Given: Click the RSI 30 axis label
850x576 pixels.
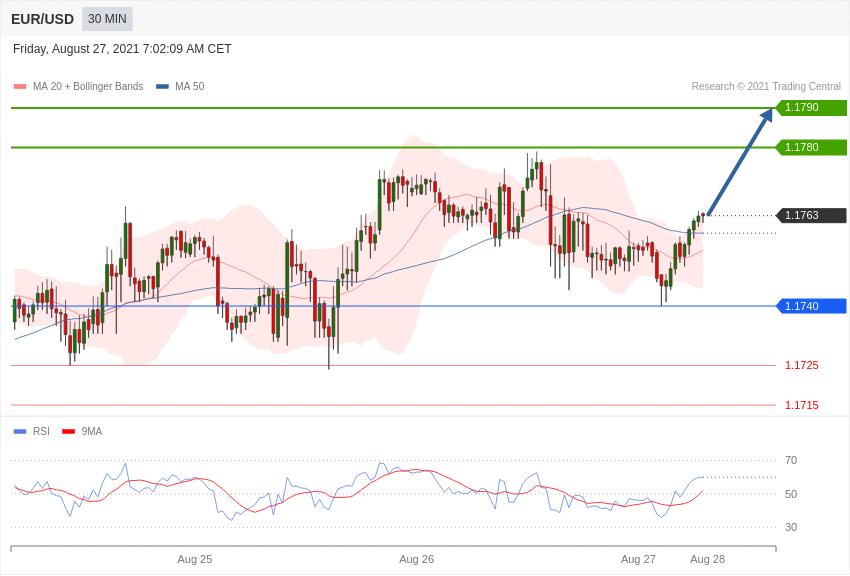Looking at the screenshot, I should pyautogui.click(x=791, y=527).
